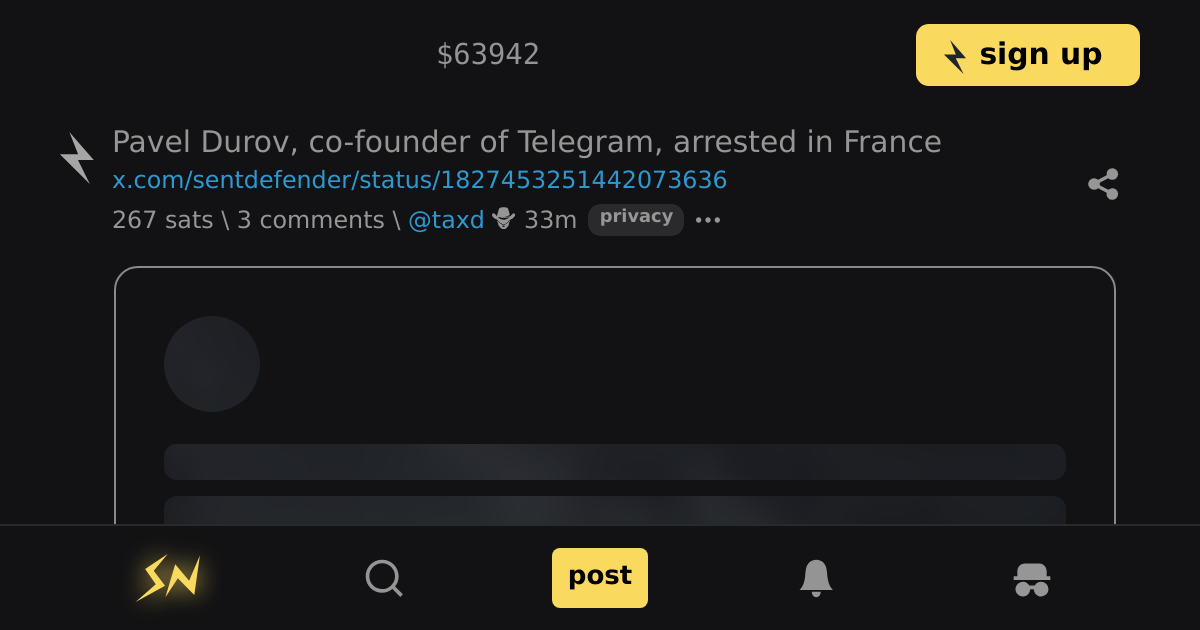Click the share icon for this post

point(1103,184)
